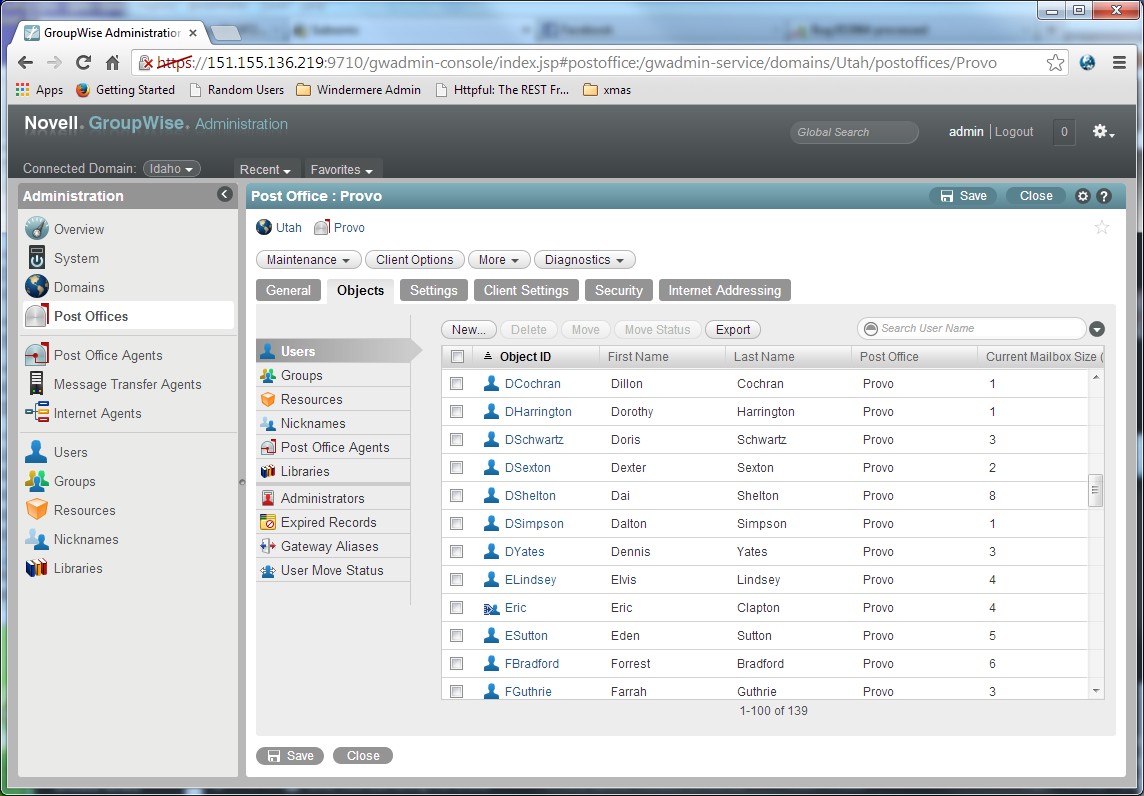Viewport: 1144px width, 796px height.
Task: Open the DCochran user link
Action: point(533,384)
